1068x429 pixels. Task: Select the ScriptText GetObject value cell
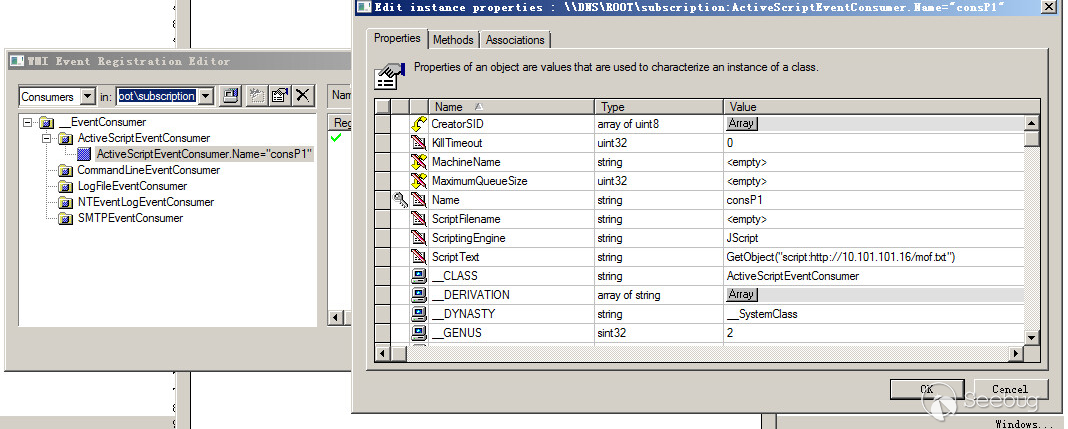tap(874, 257)
